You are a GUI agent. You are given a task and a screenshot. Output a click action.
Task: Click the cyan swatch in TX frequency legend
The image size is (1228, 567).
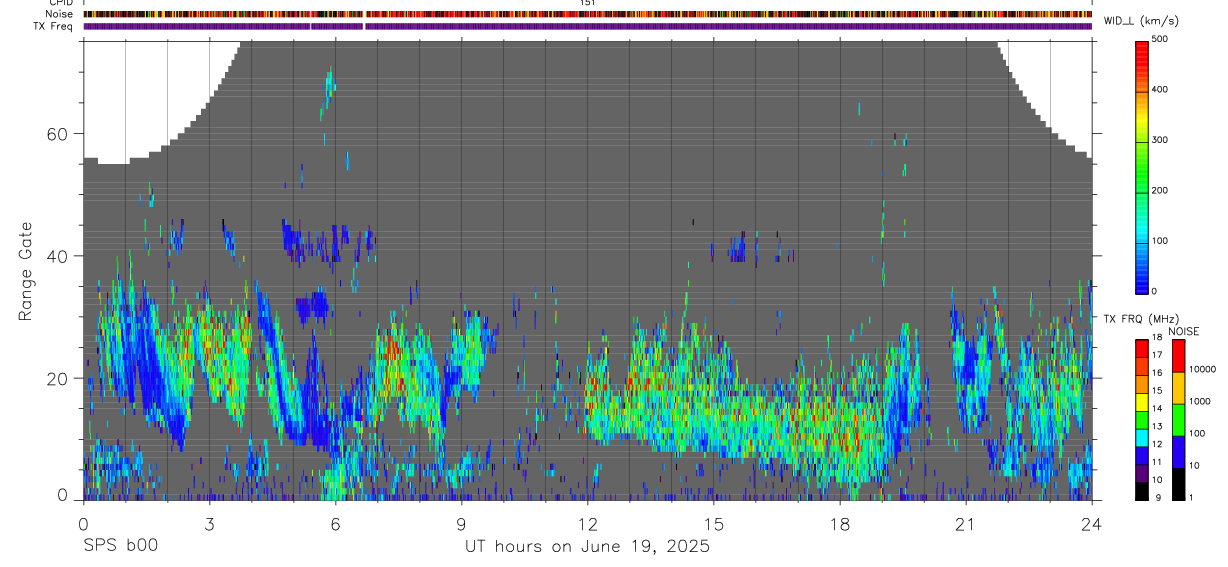[1142, 436]
